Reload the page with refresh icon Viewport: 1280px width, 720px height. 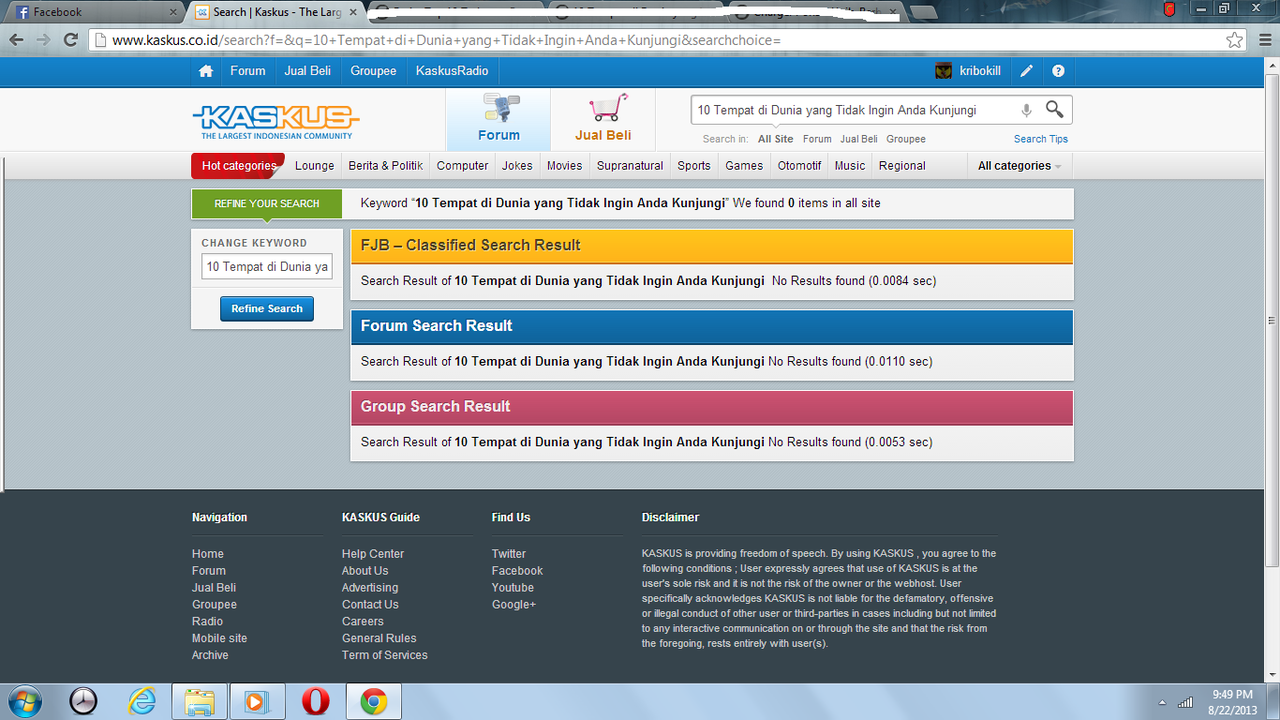pyautogui.click(x=70, y=40)
